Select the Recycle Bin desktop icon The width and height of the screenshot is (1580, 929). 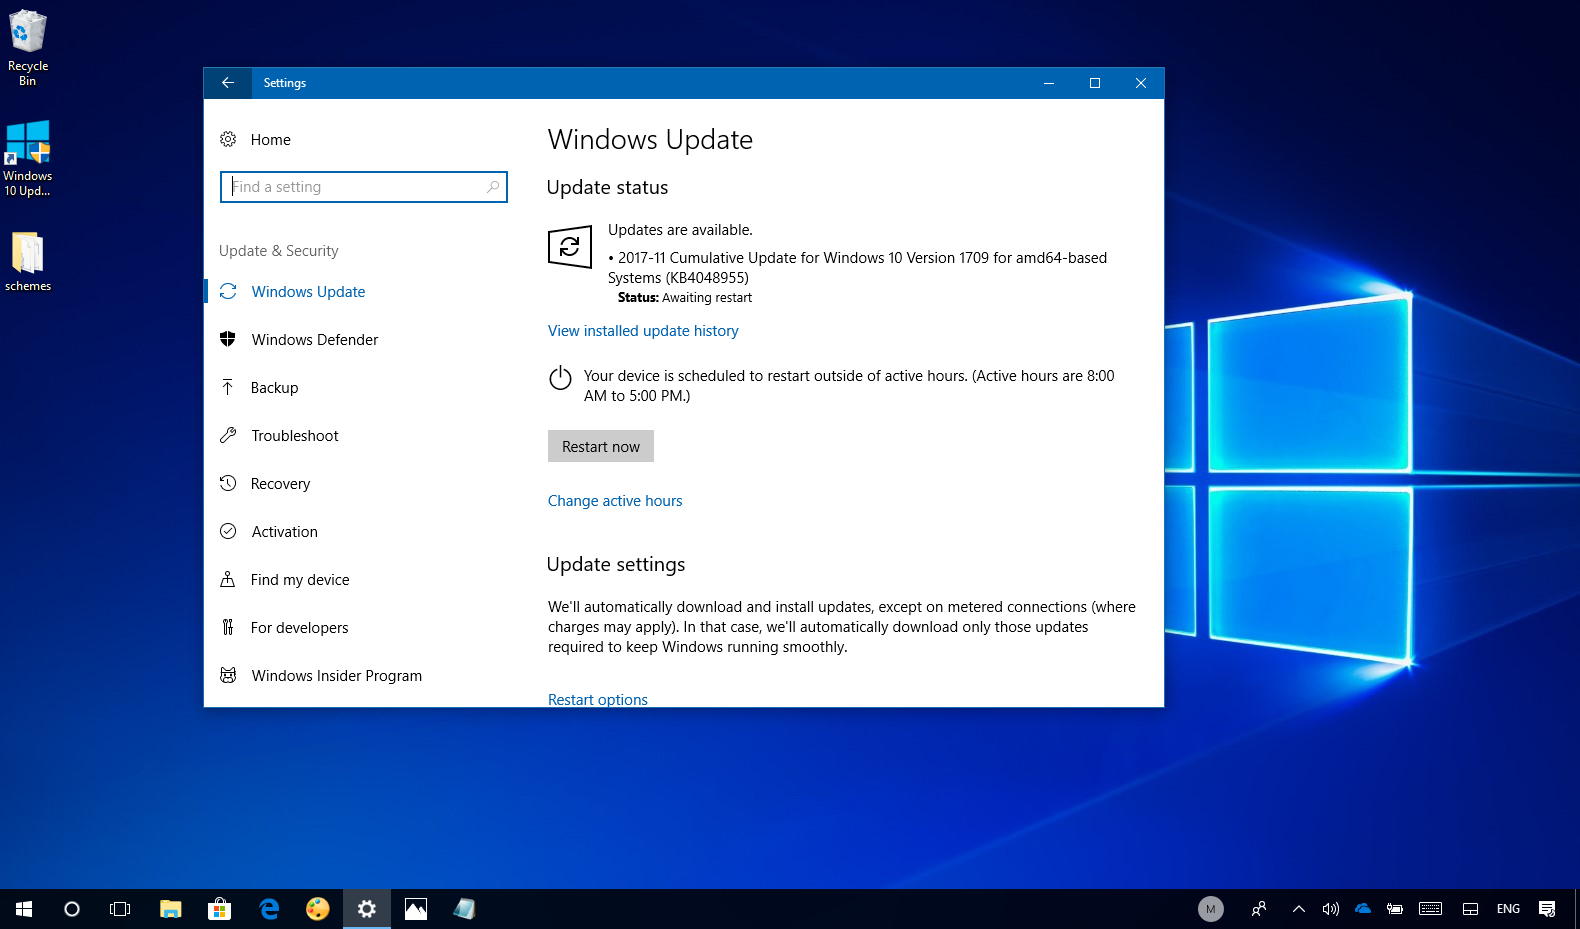click(x=28, y=48)
